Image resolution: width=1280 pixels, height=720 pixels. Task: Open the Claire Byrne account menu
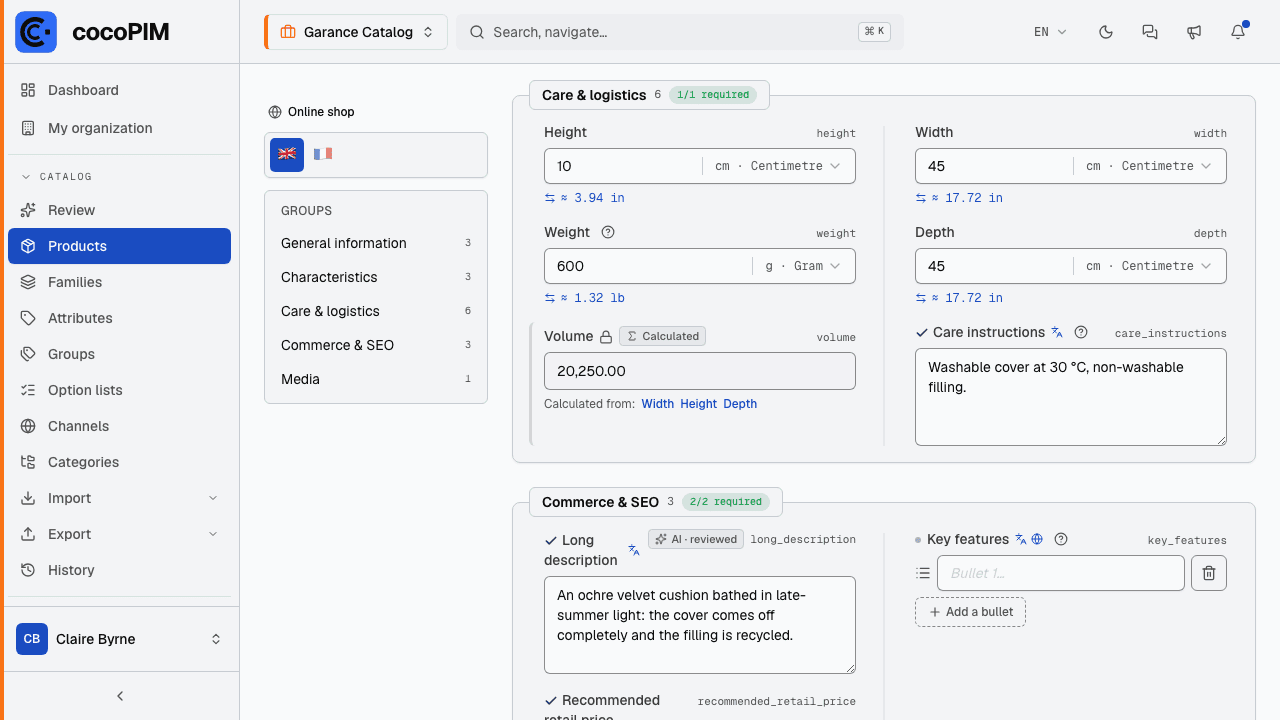click(120, 639)
